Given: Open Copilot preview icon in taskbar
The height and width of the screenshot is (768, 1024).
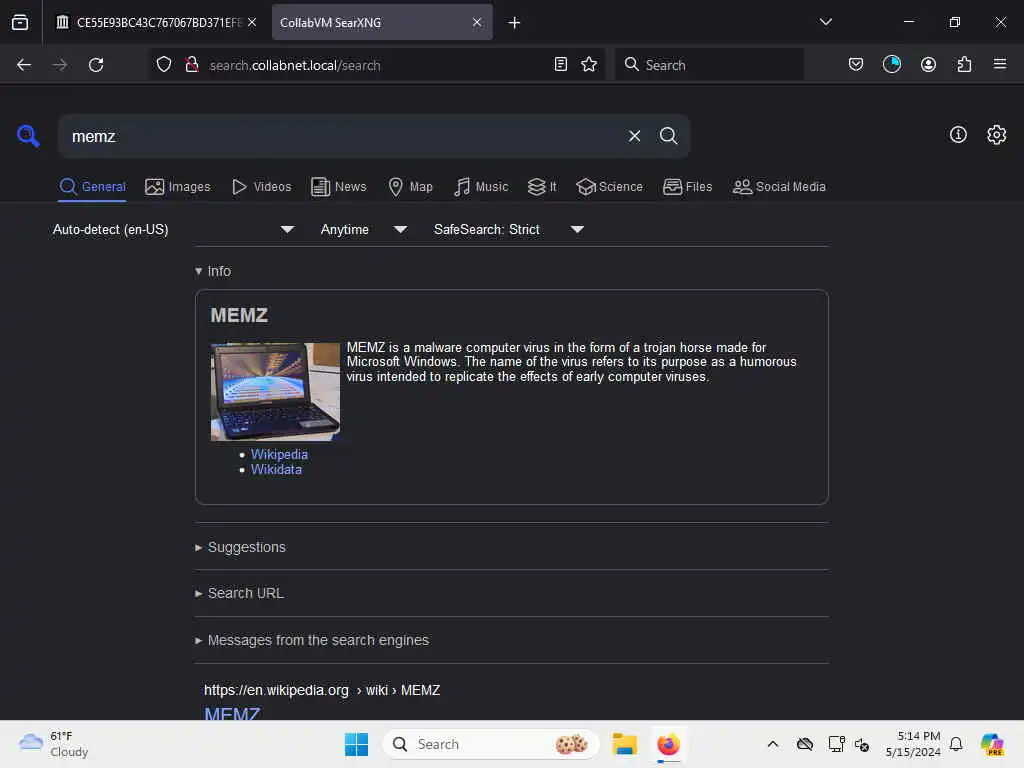Looking at the screenshot, I should [993, 744].
